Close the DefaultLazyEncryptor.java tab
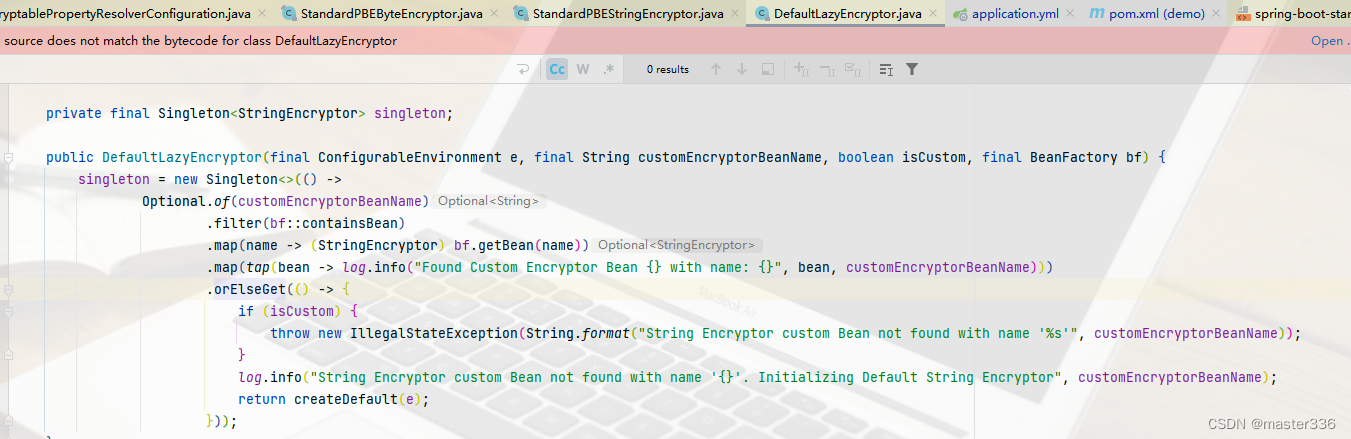The height and width of the screenshot is (439, 1351). (x=933, y=14)
